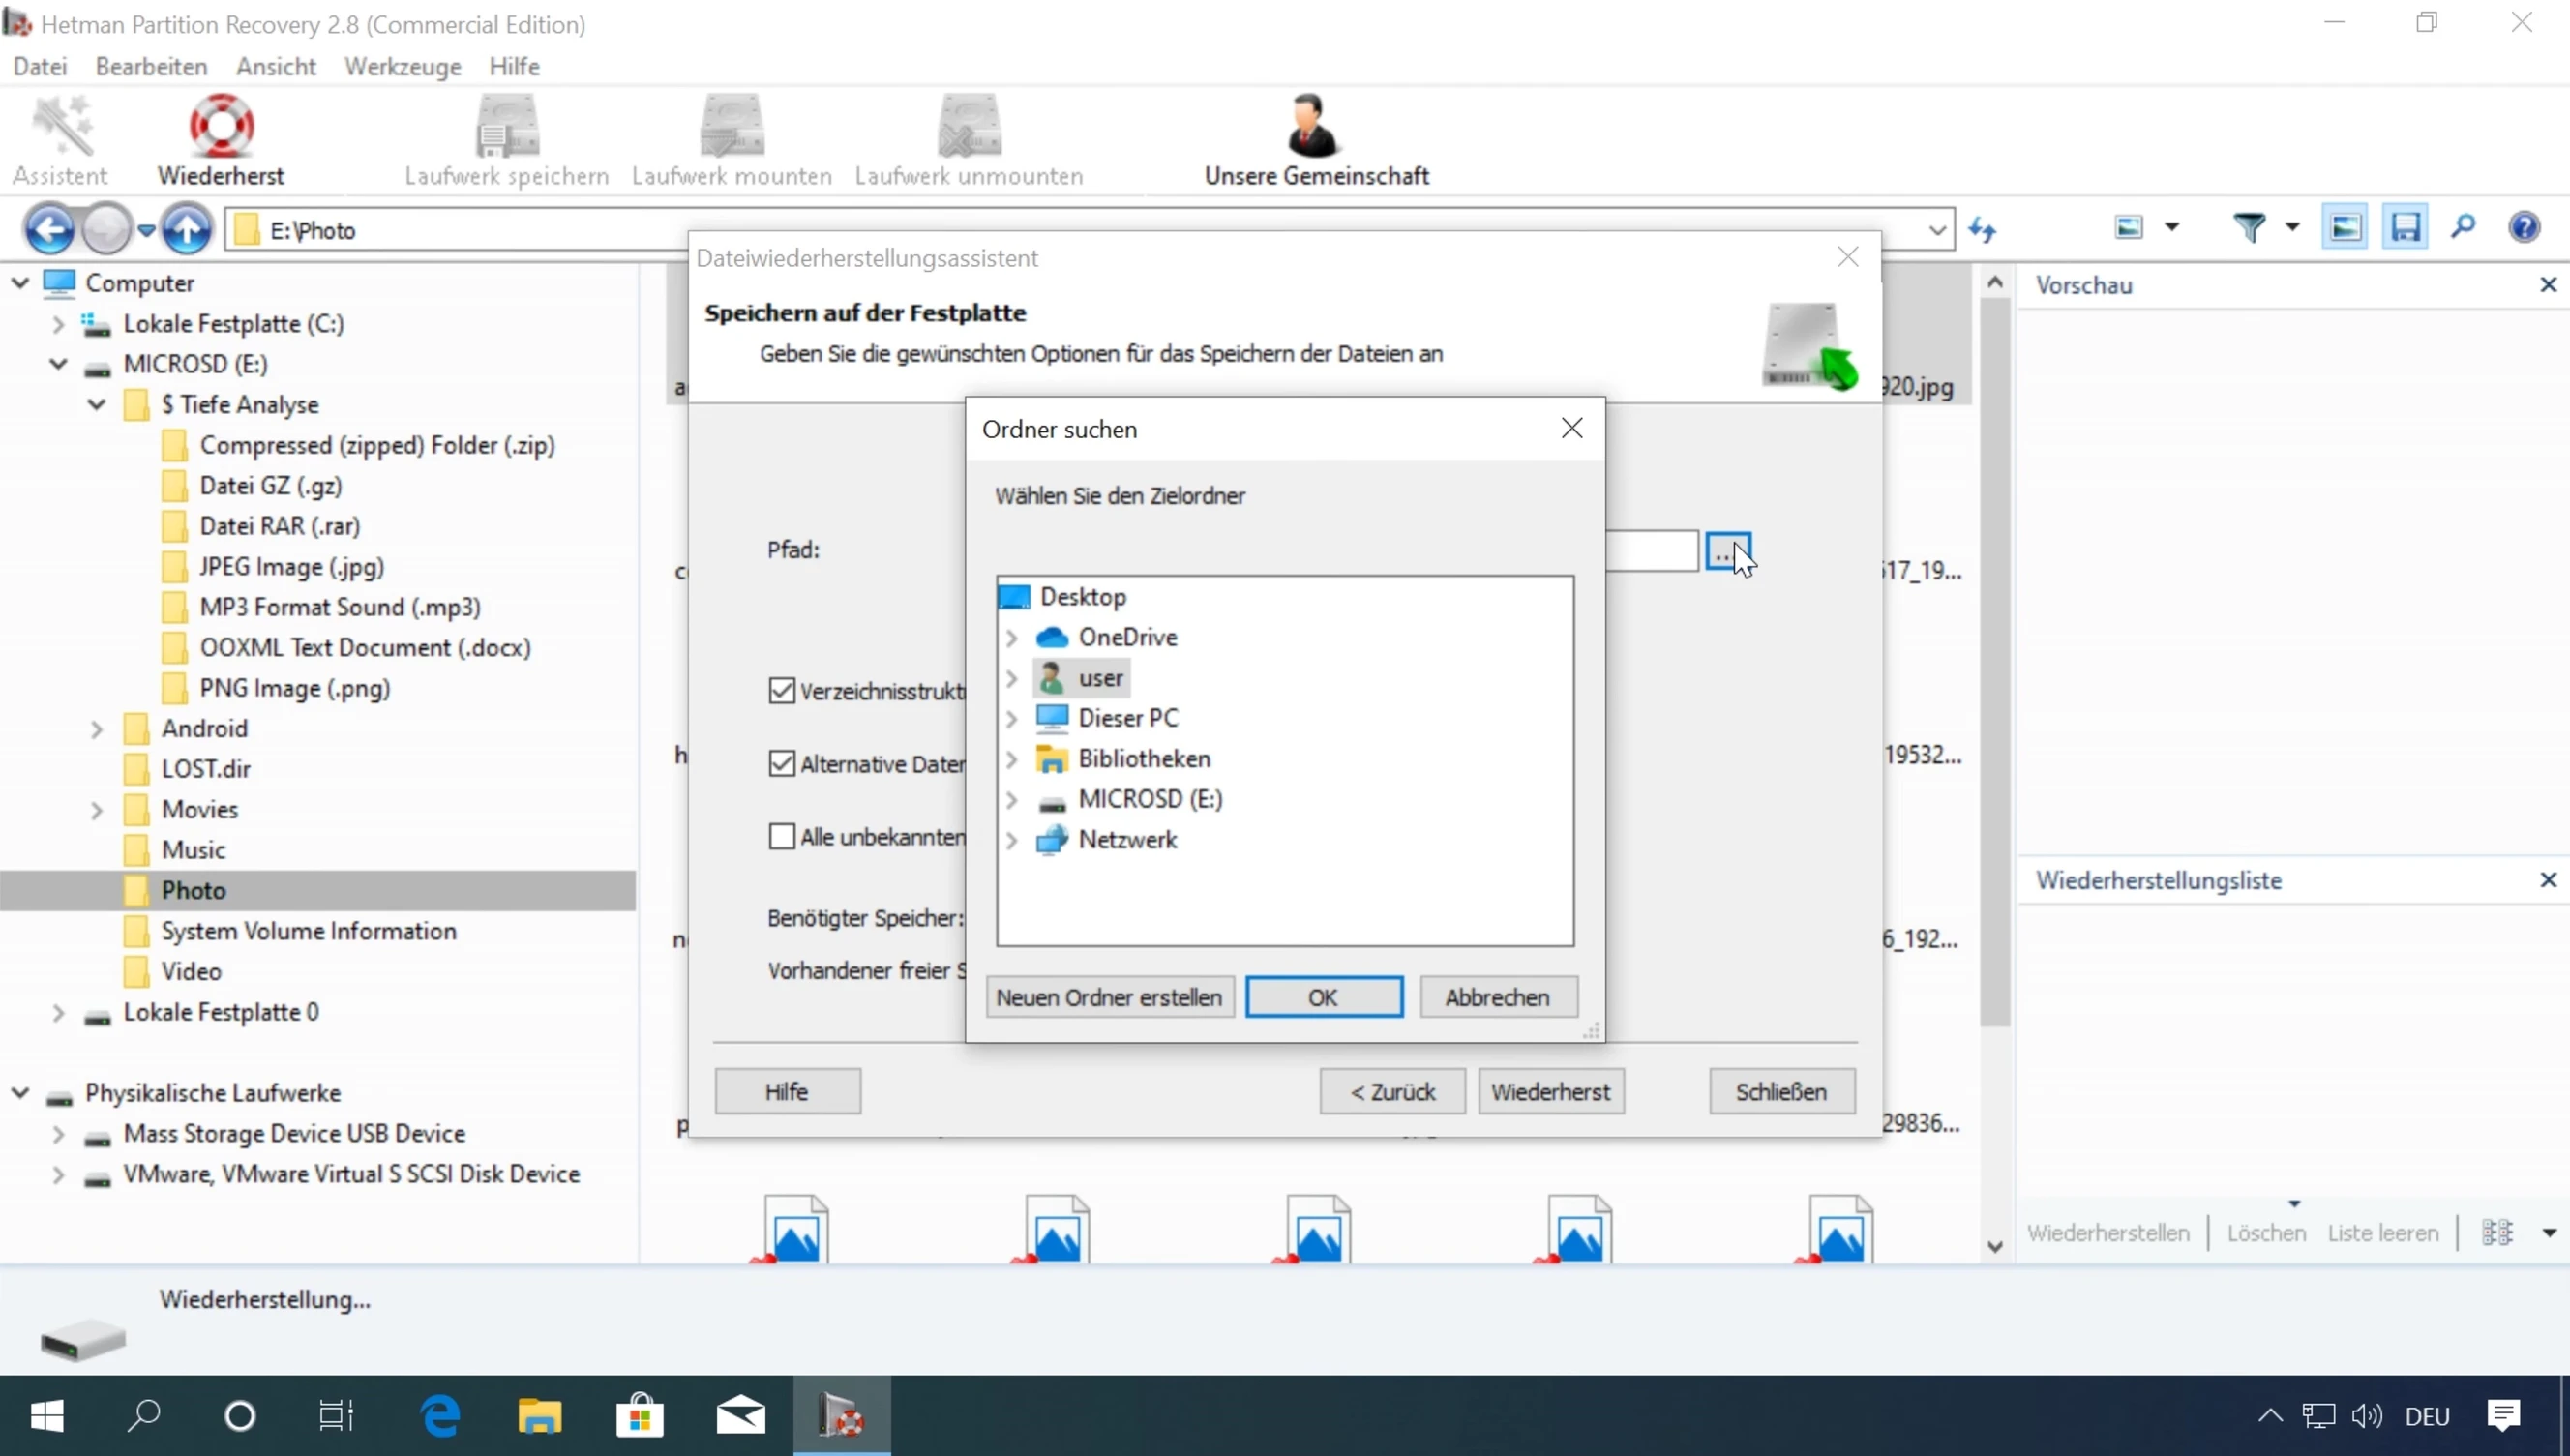Click Neuen Ordner erstellen button

pos(1109,997)
